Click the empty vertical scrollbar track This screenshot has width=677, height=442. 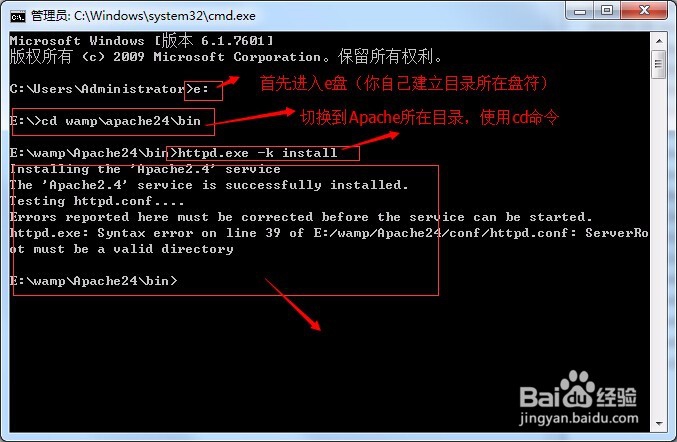pos(659,246)
